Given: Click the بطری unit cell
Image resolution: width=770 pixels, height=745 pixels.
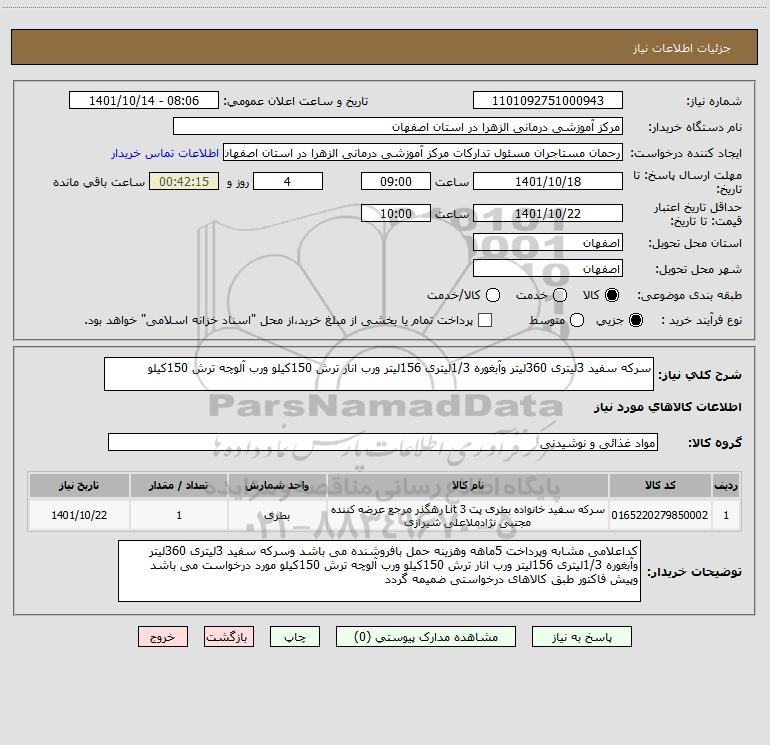Looking at the screenshot, I should point(277,515).
